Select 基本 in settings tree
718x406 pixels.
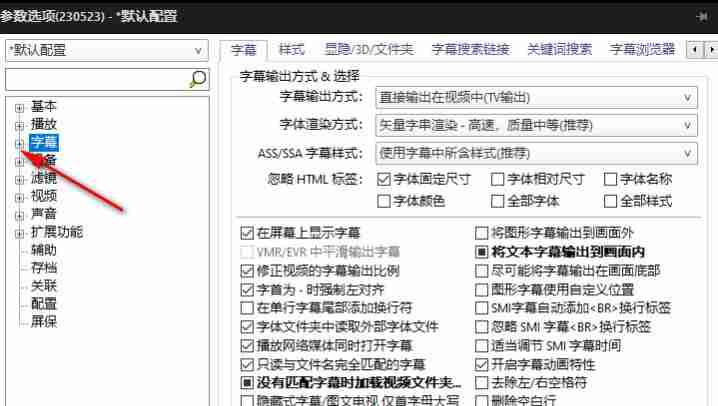click(44, 107)
